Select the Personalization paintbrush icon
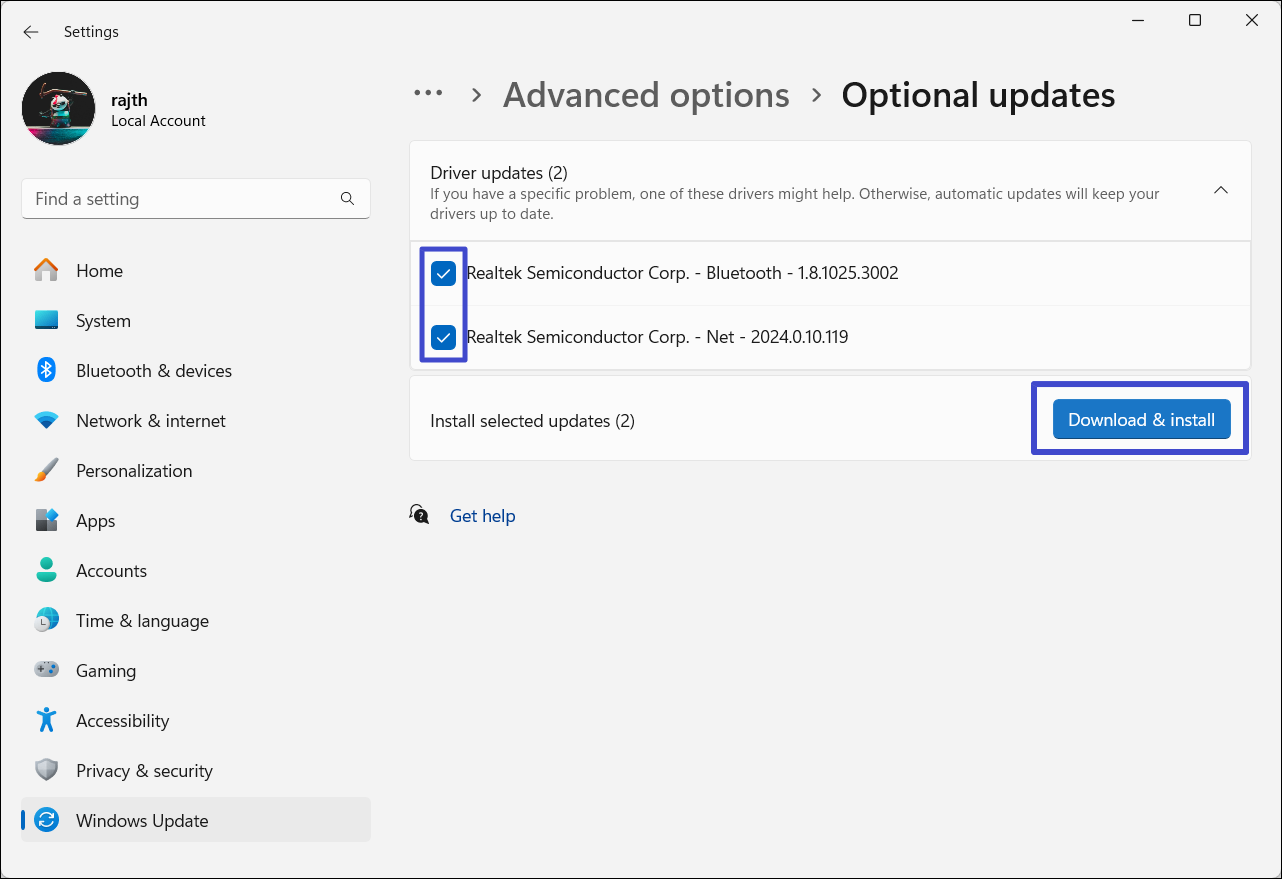1282x879 pixels. coord(46,470)
